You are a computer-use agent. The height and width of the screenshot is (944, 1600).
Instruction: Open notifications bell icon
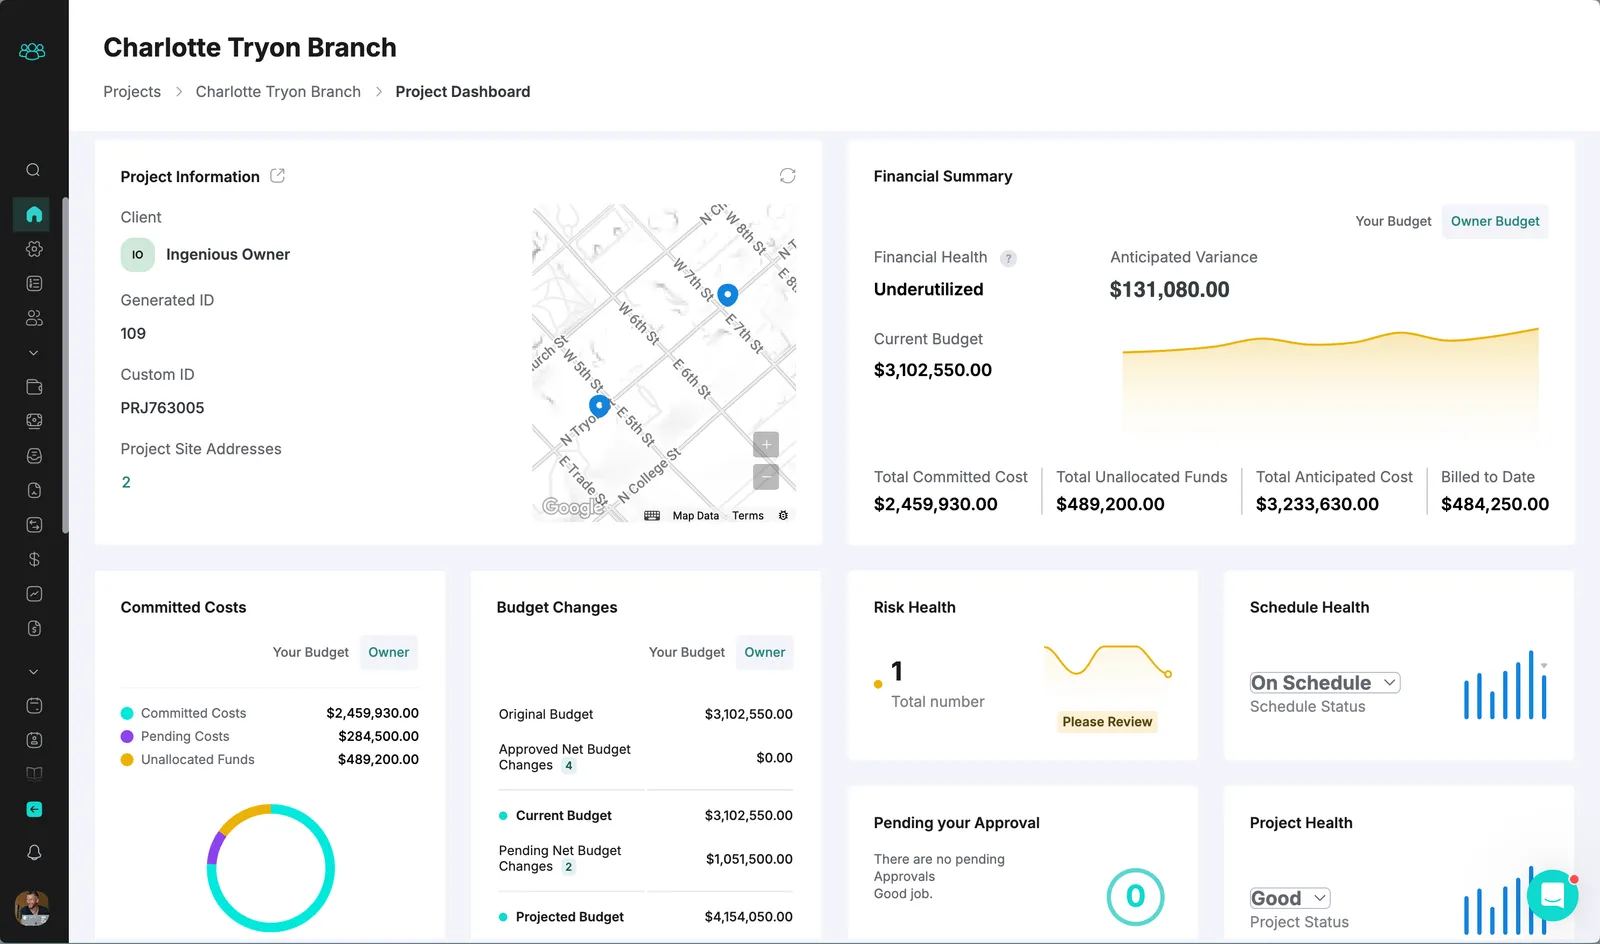pyautogui.click(x=34, y=853)
